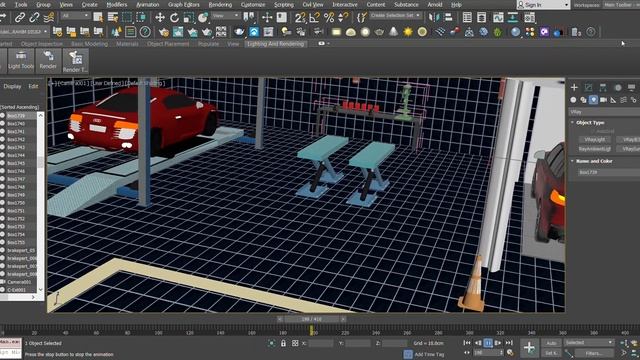640x360 pixels.
Task: Select Camera001 in the Scene Explorer list
Action: click(x=18, y=282)
